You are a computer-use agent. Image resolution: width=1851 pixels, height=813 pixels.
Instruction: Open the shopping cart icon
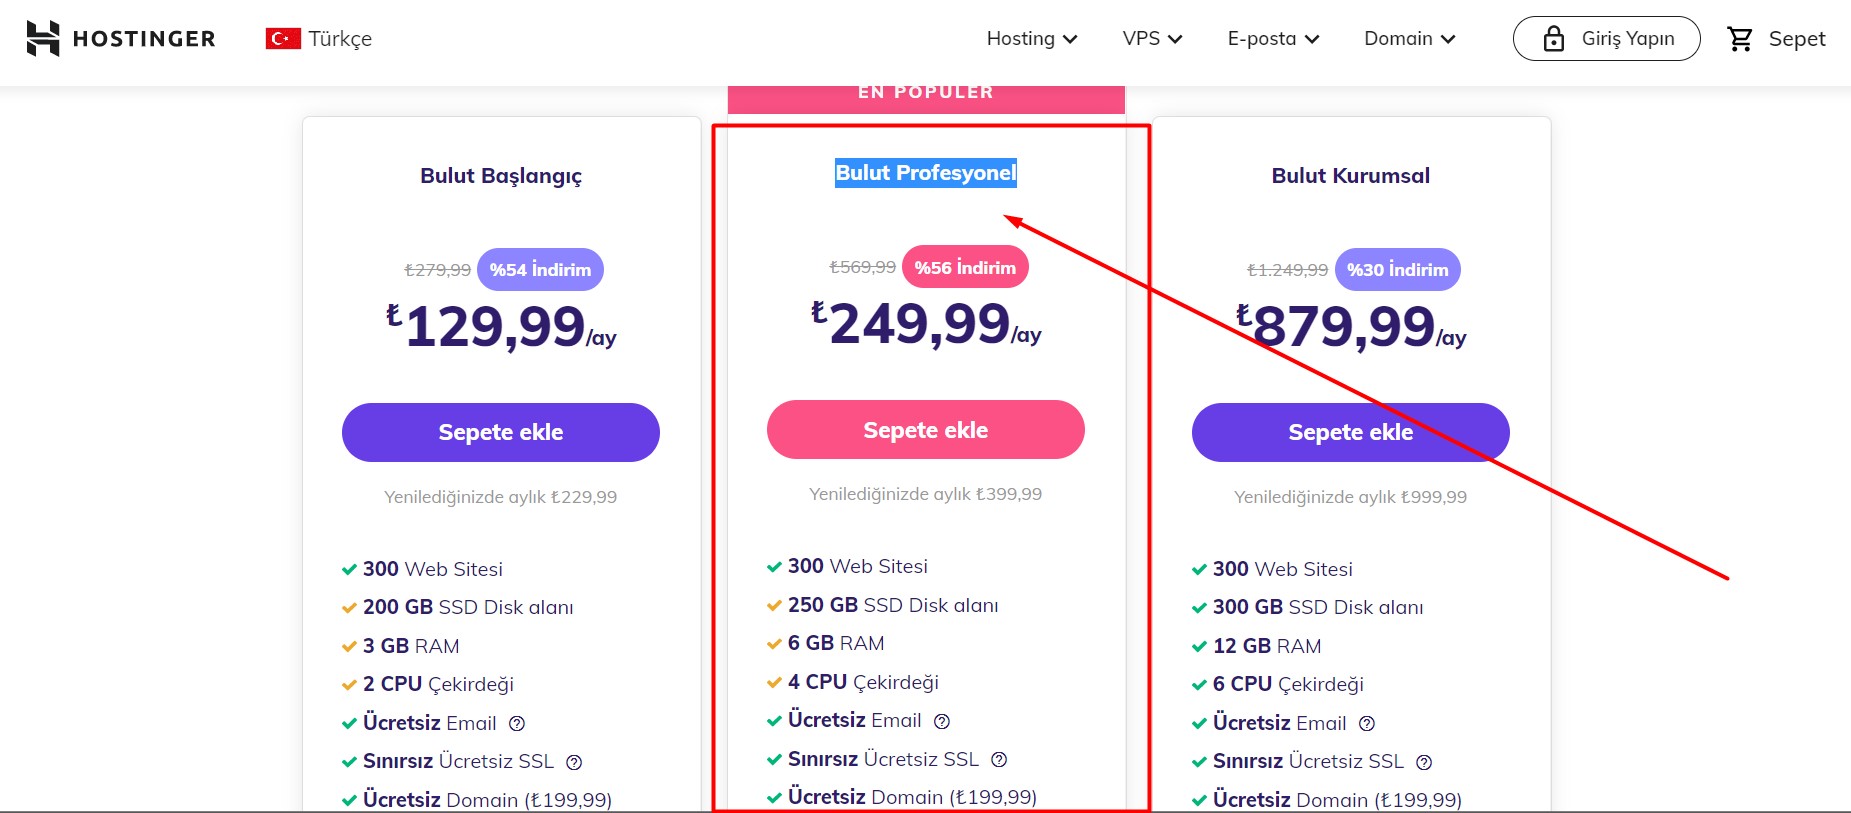[1740, 39]
